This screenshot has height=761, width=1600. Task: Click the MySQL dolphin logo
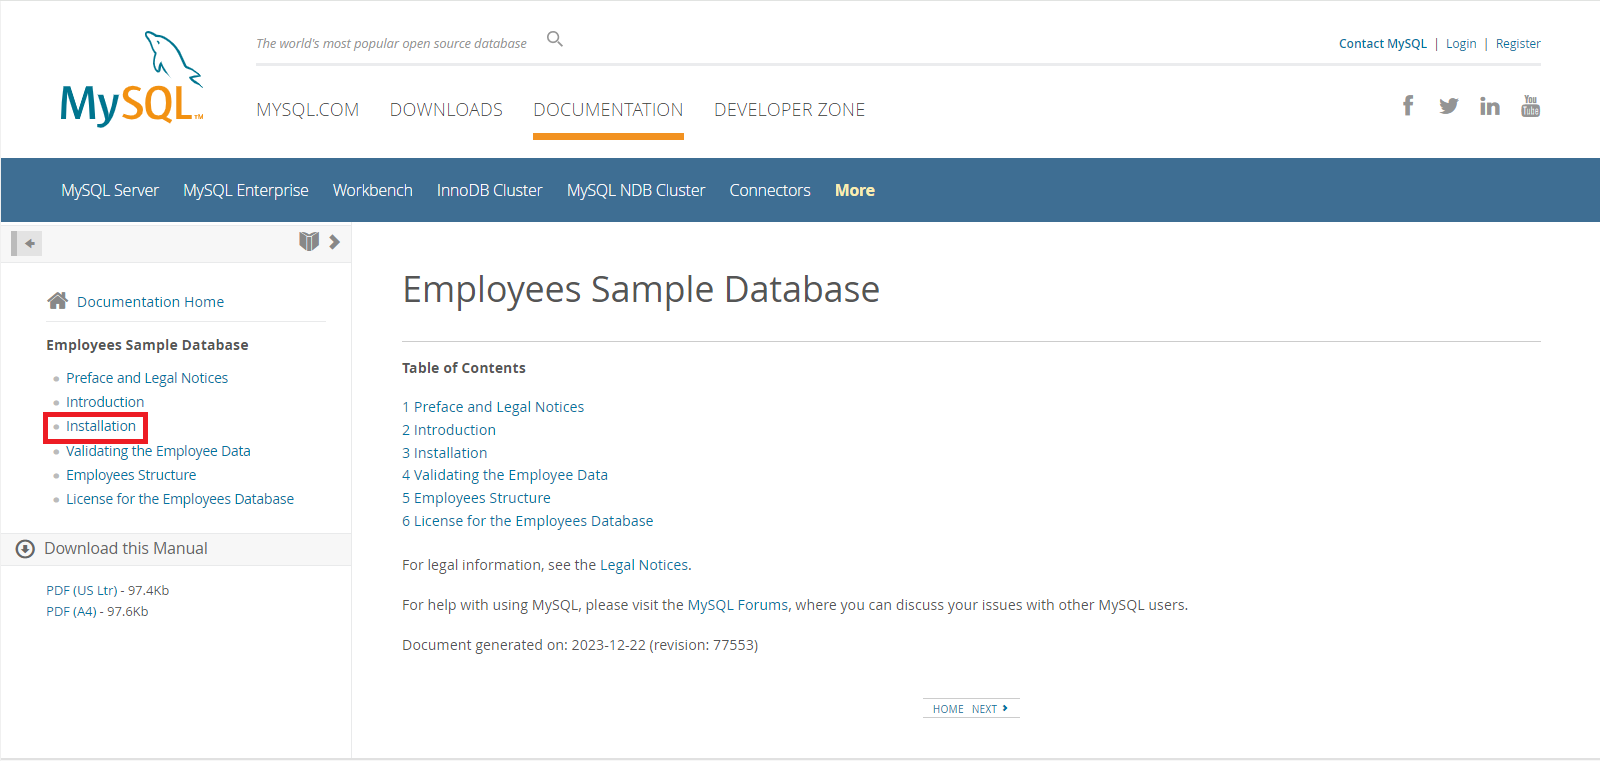(132, 78)
